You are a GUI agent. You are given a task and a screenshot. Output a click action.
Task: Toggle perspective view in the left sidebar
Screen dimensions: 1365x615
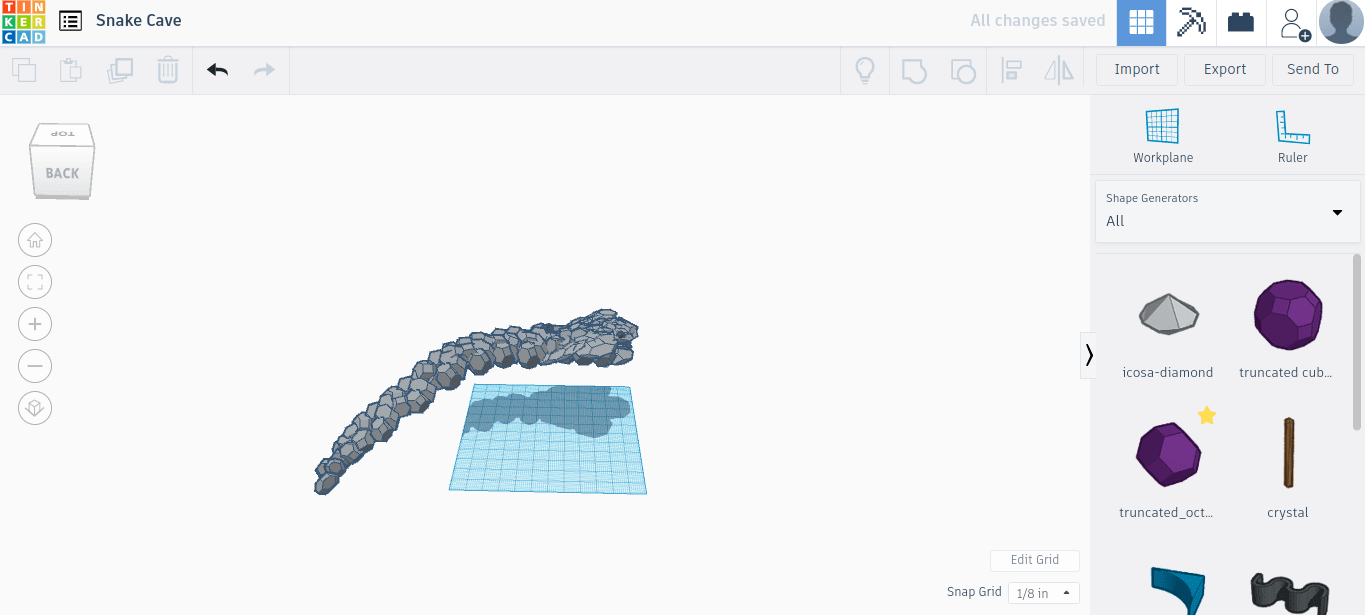tap(35, 408)
